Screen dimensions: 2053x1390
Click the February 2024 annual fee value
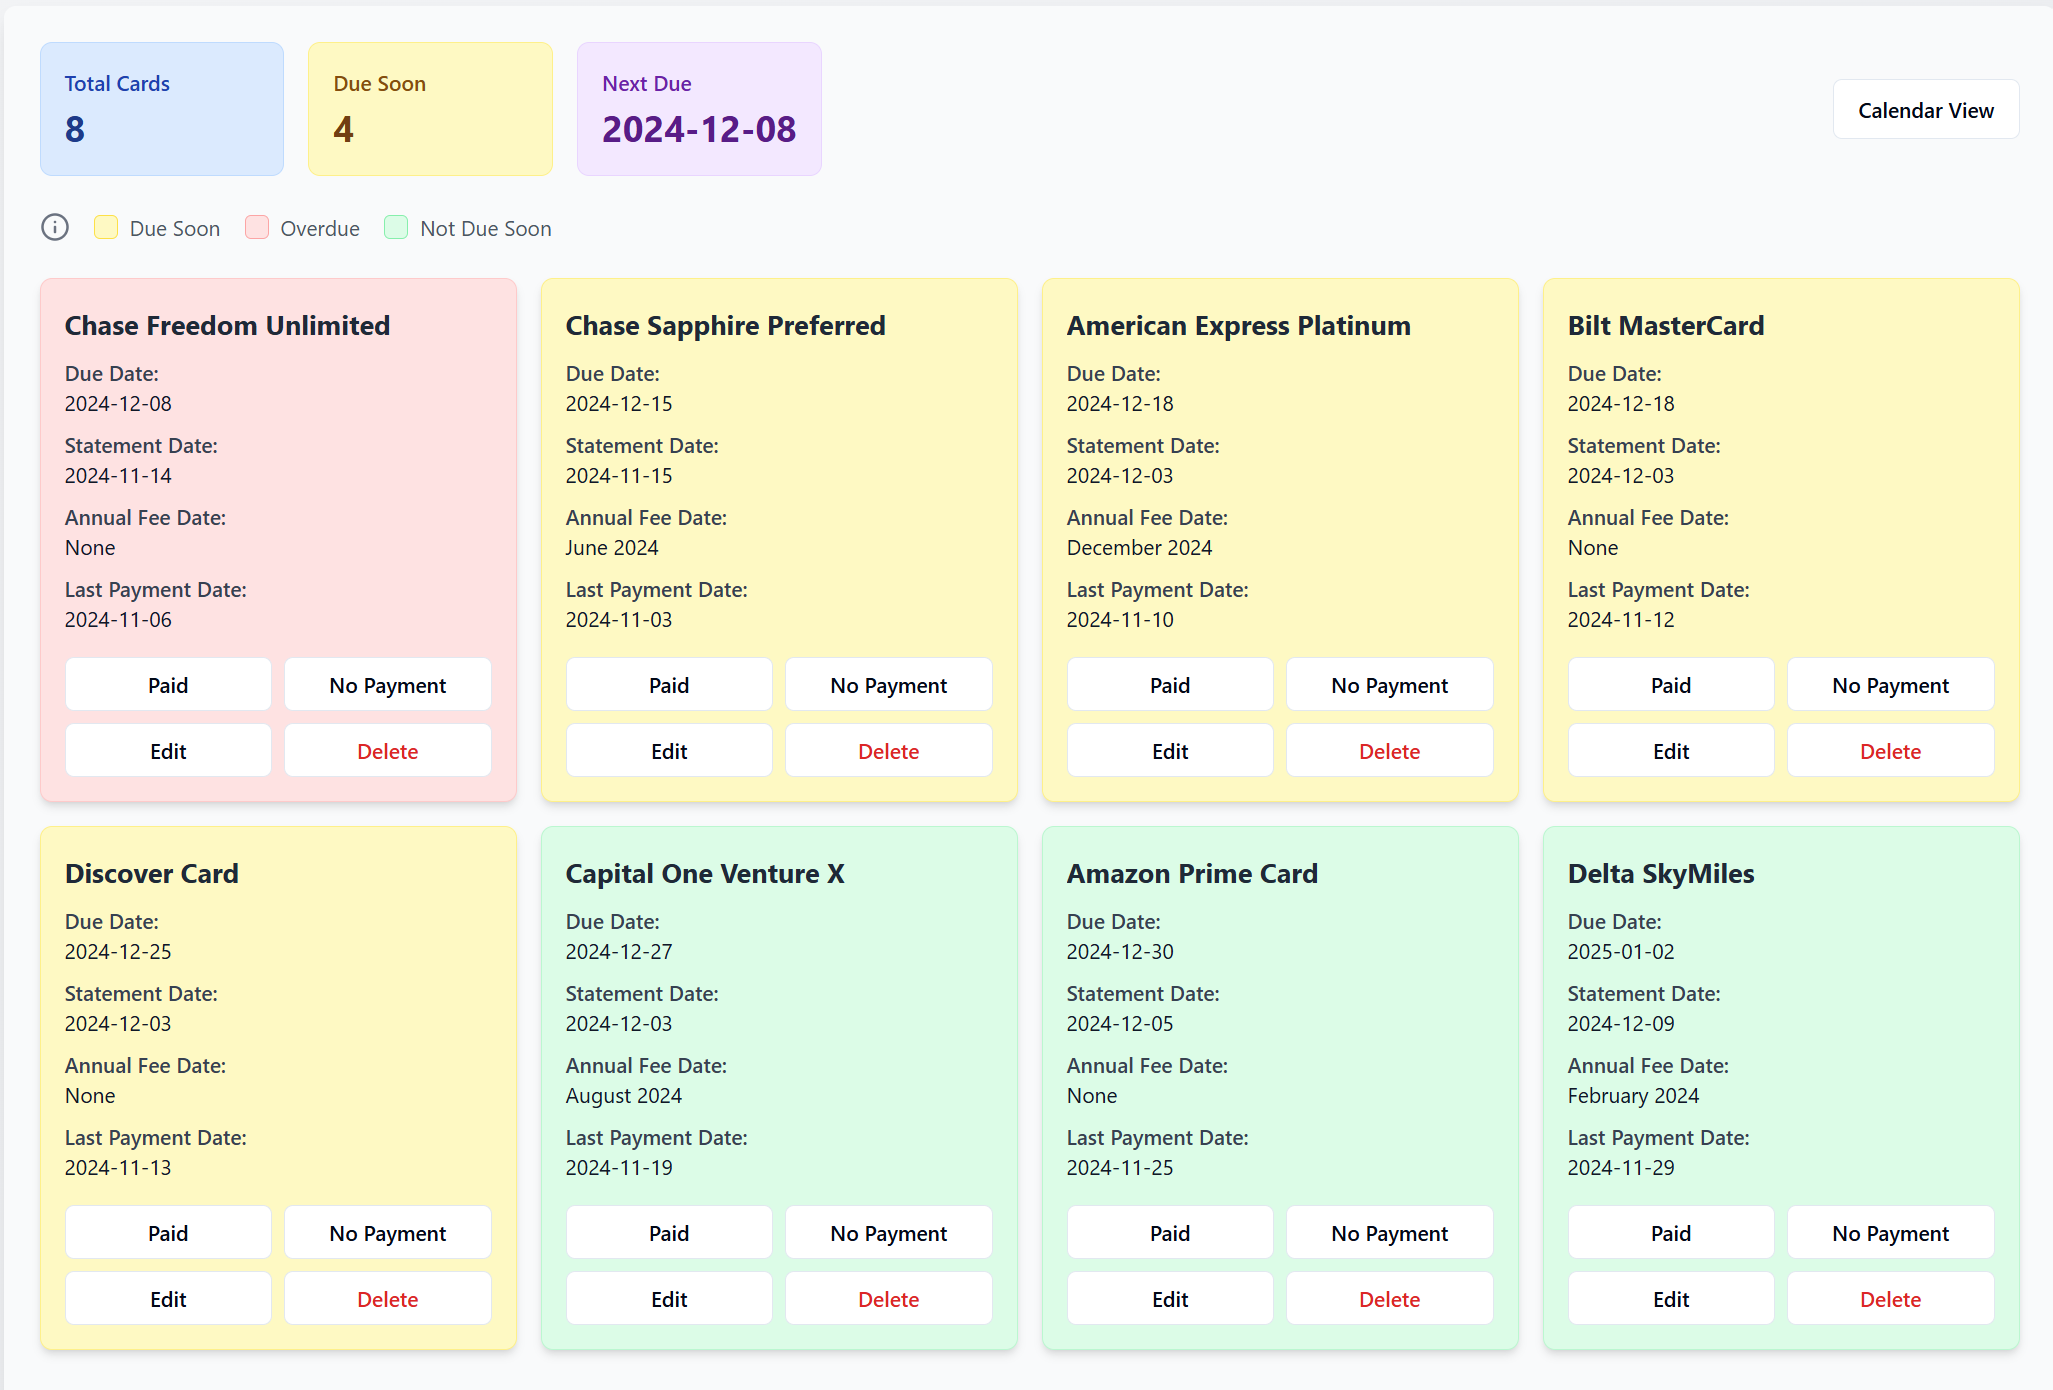coord(1633,1096)
